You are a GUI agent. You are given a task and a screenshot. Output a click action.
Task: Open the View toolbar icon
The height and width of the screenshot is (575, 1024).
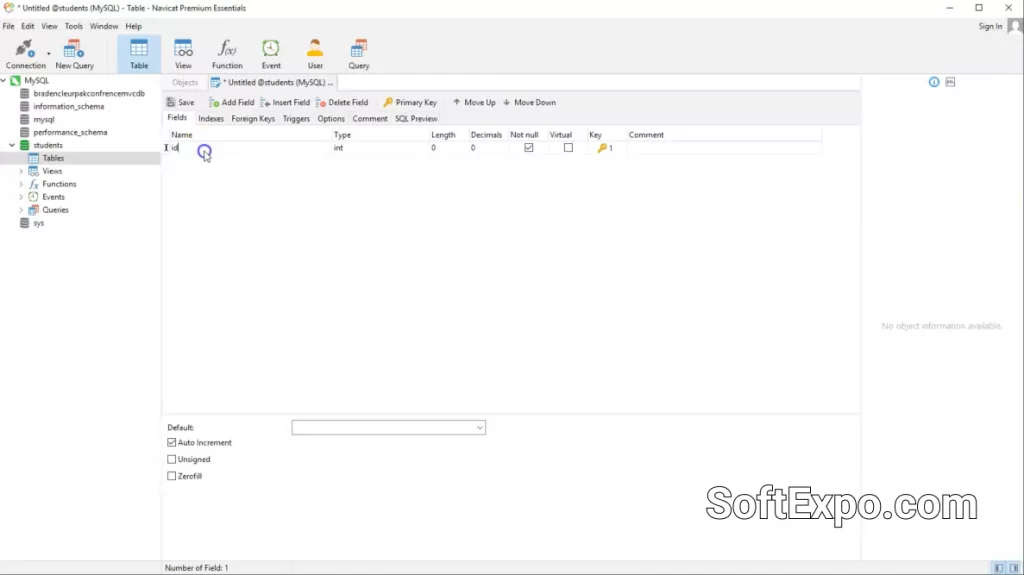point(183,54)
